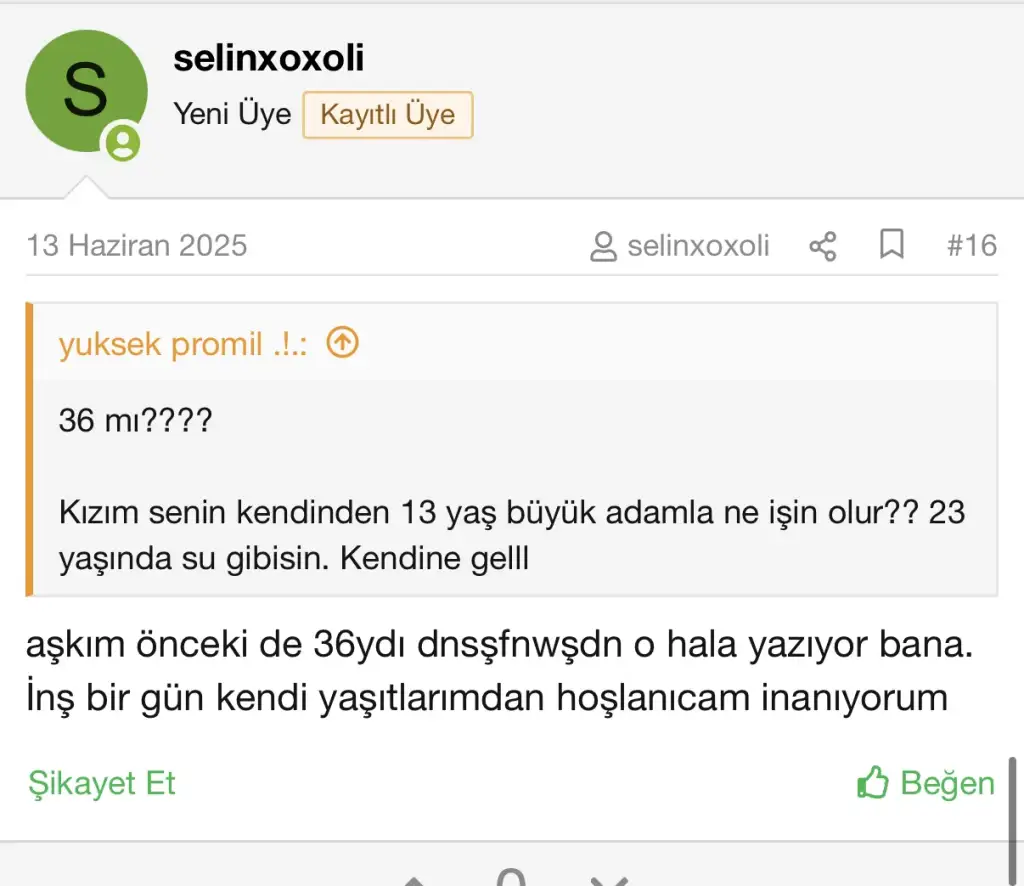Open post permalink #16

(x=972, y=245)
